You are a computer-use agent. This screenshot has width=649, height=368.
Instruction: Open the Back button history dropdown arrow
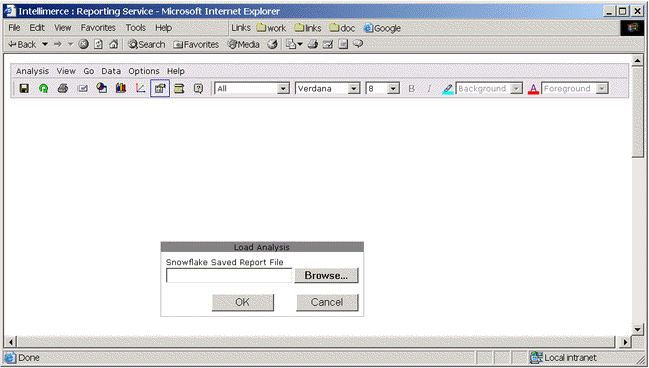pos(45,44)
